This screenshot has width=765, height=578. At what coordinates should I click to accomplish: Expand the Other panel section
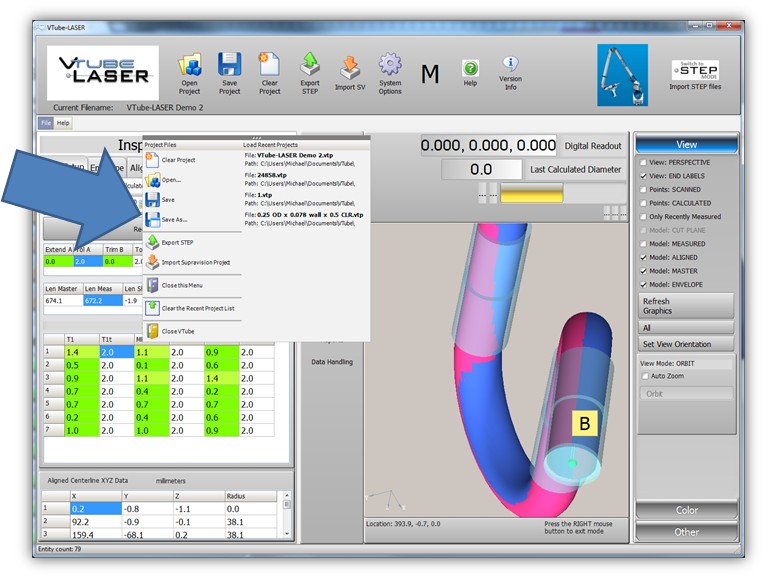point(687,532)
